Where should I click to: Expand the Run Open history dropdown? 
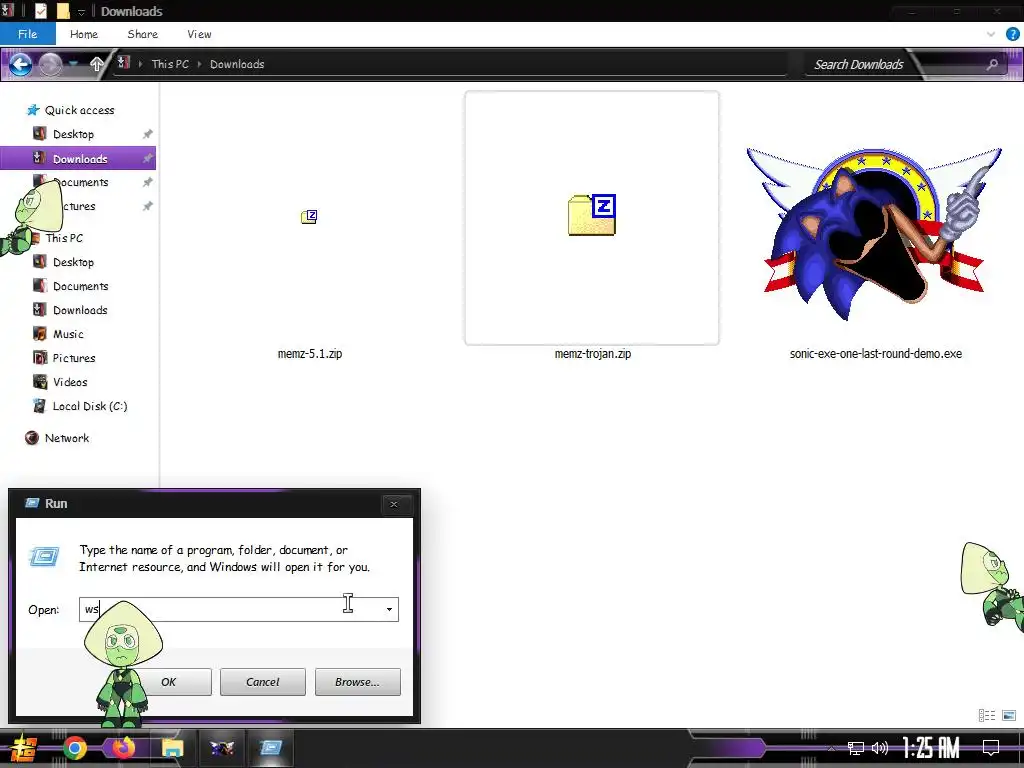389,609
